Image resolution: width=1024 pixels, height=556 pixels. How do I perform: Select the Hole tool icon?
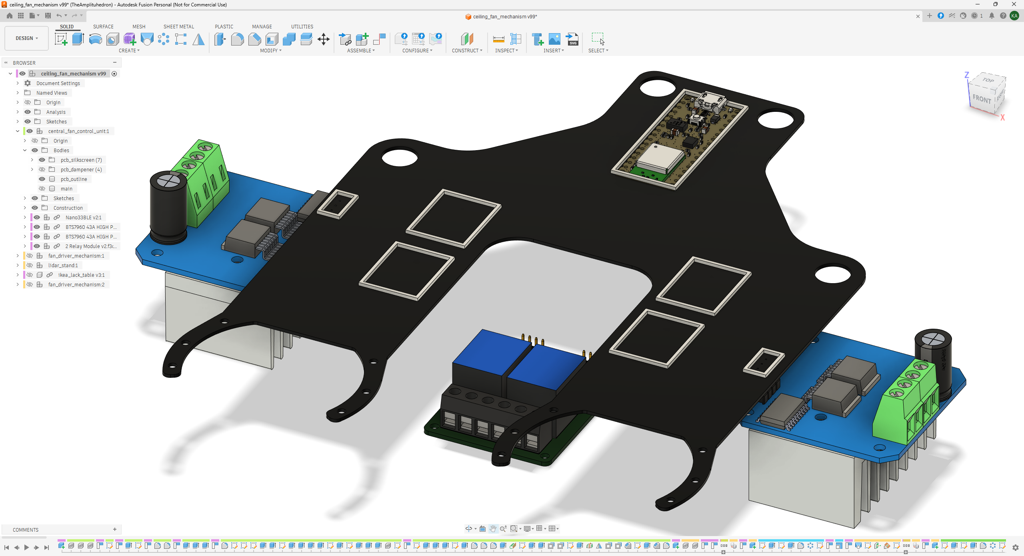(112, 39)
